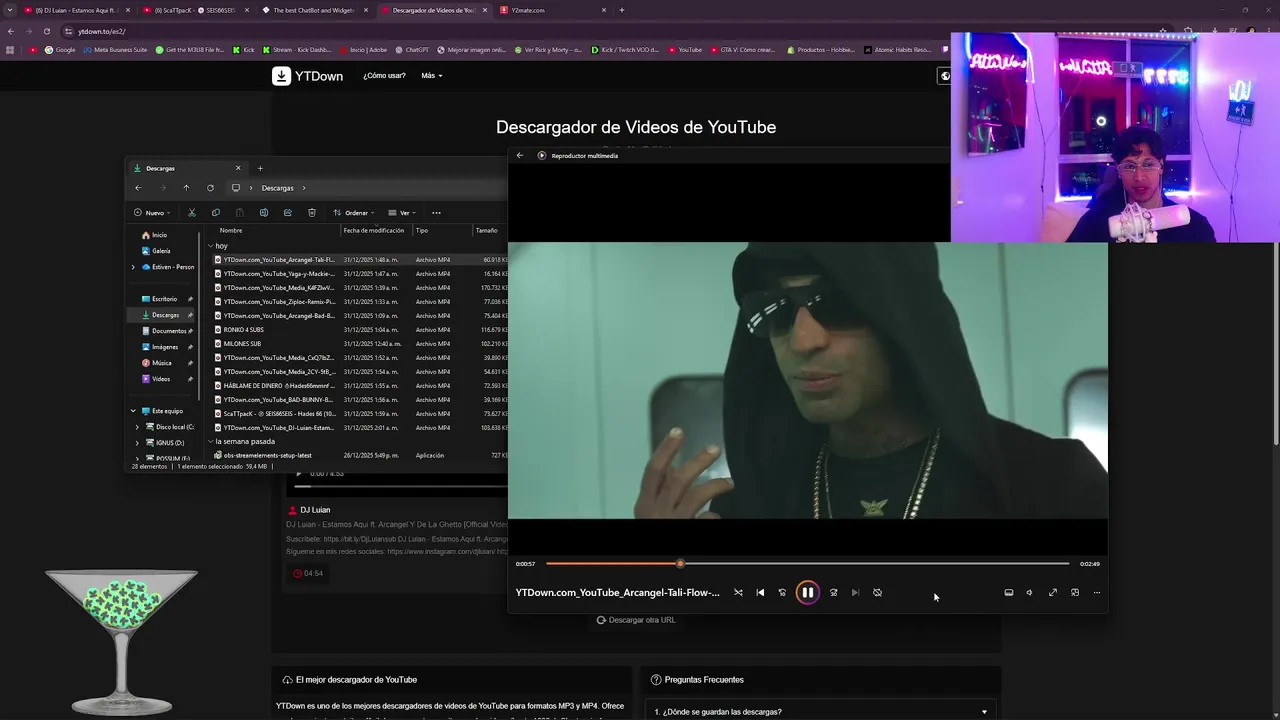Skip forward thirty seconds in media player

click(x=833, y=592)
